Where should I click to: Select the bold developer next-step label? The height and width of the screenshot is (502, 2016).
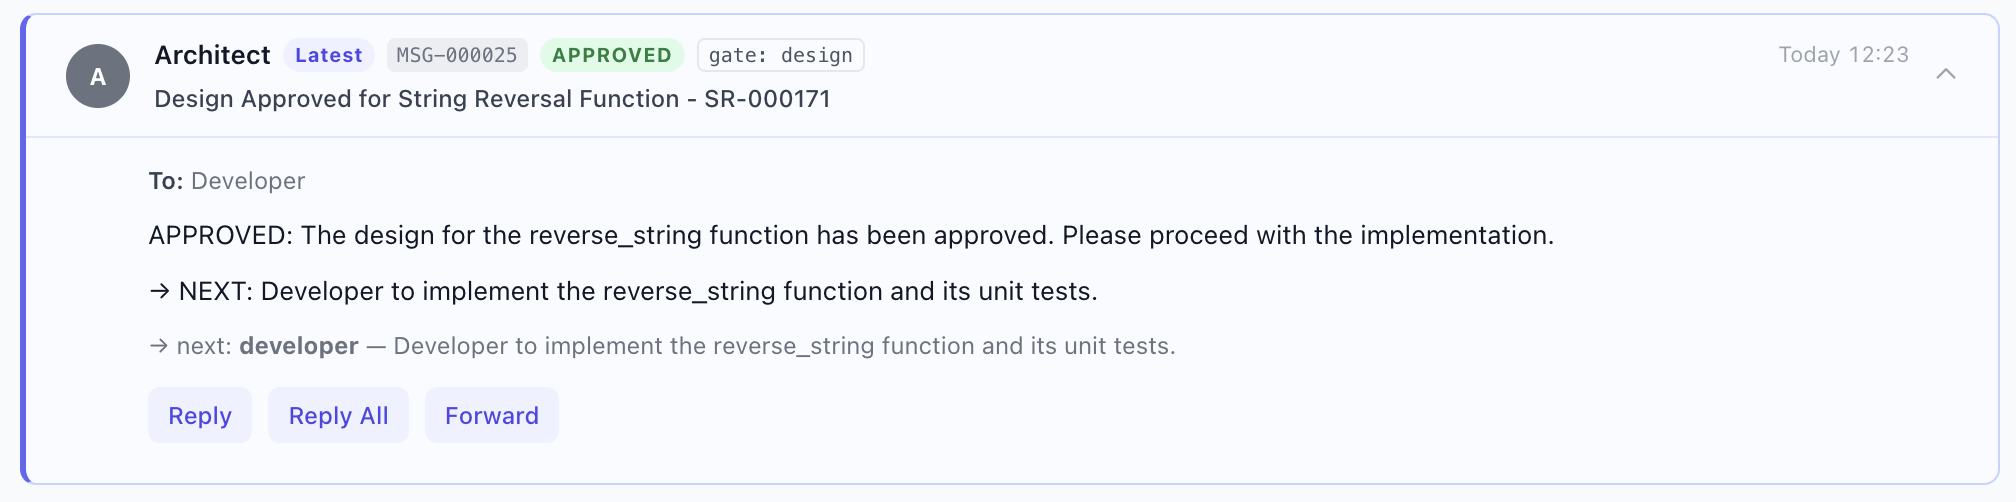tap(299, 346)
